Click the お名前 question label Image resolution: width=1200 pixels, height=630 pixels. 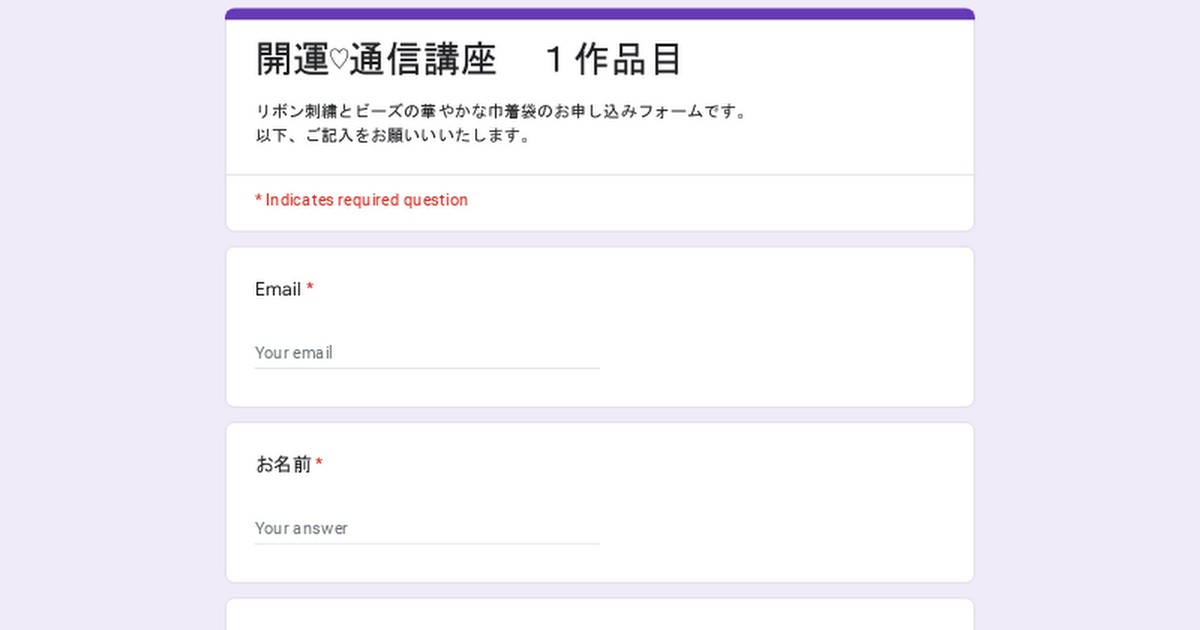(x=283, y=464)
